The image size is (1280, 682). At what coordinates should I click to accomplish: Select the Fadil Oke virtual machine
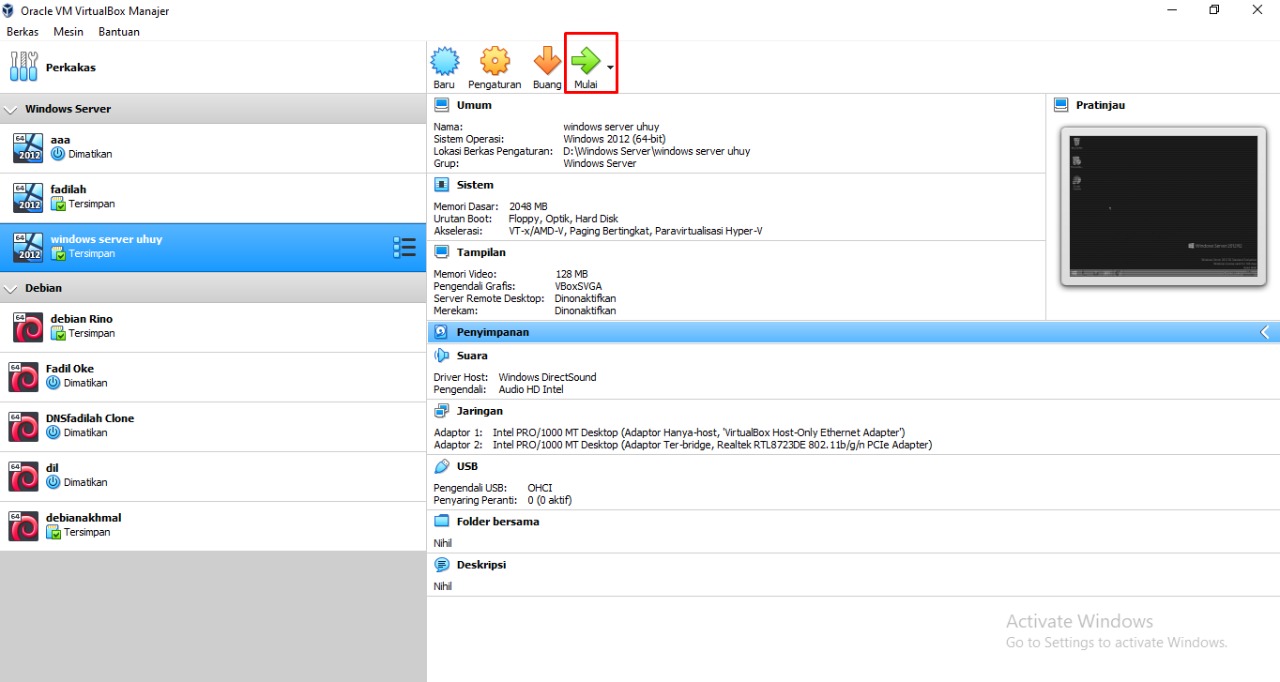click(213, 377)
